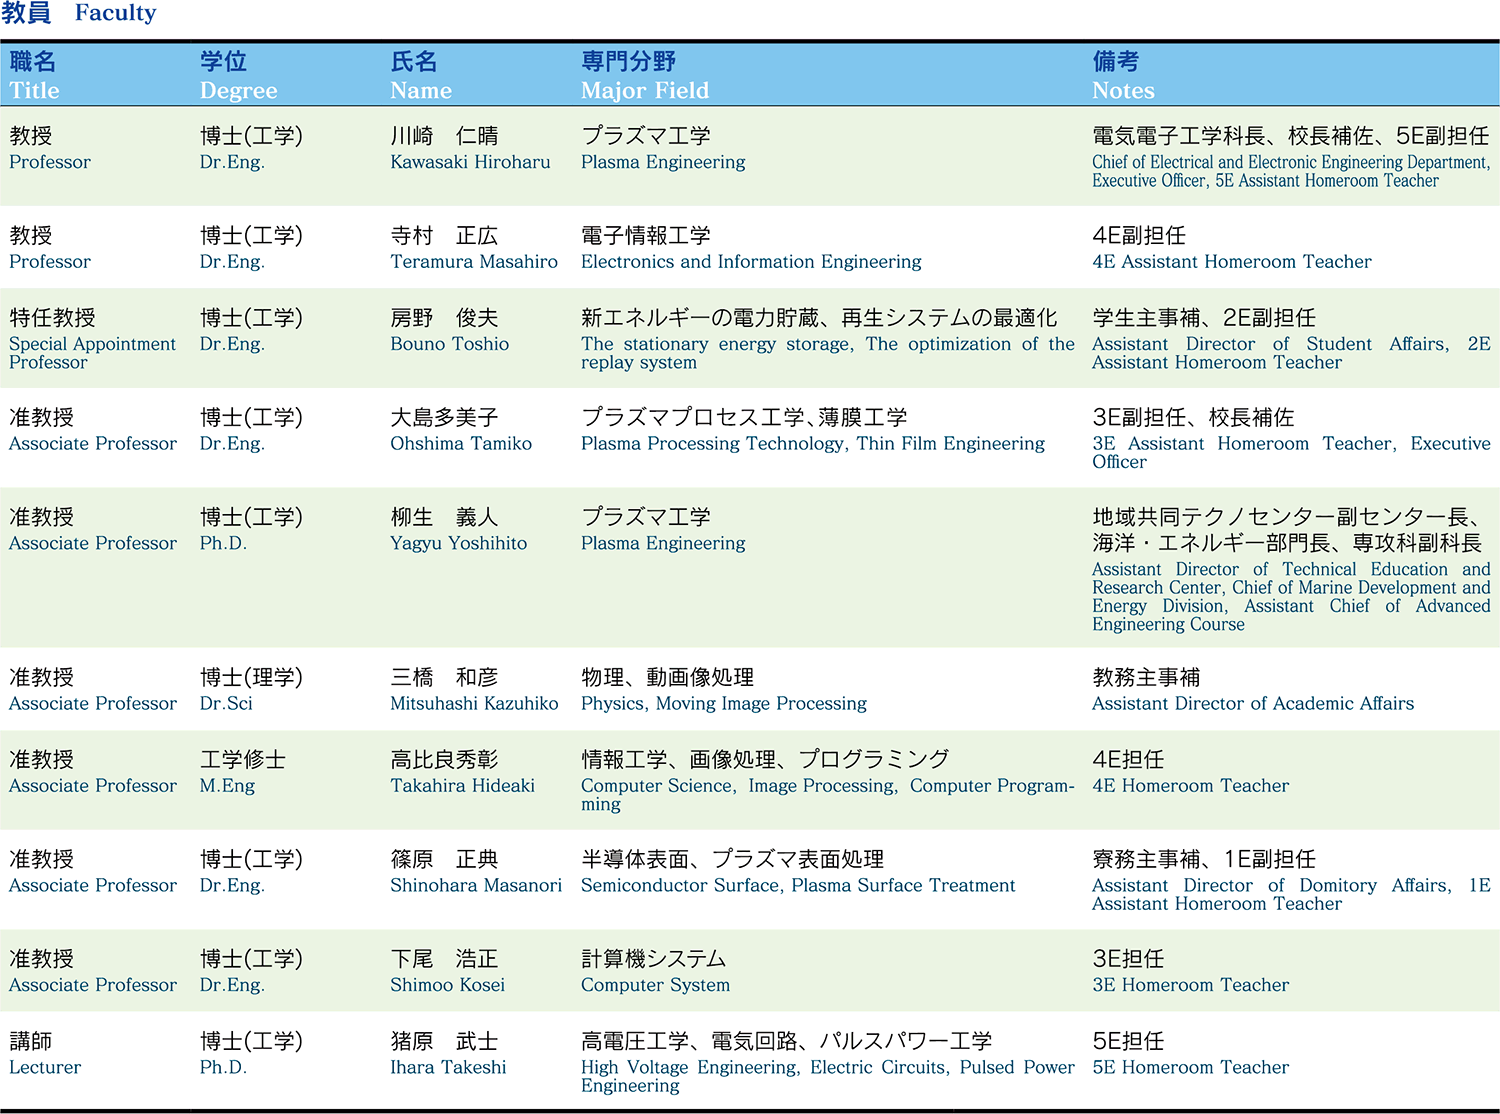Click the 'Title' column header

34,90
